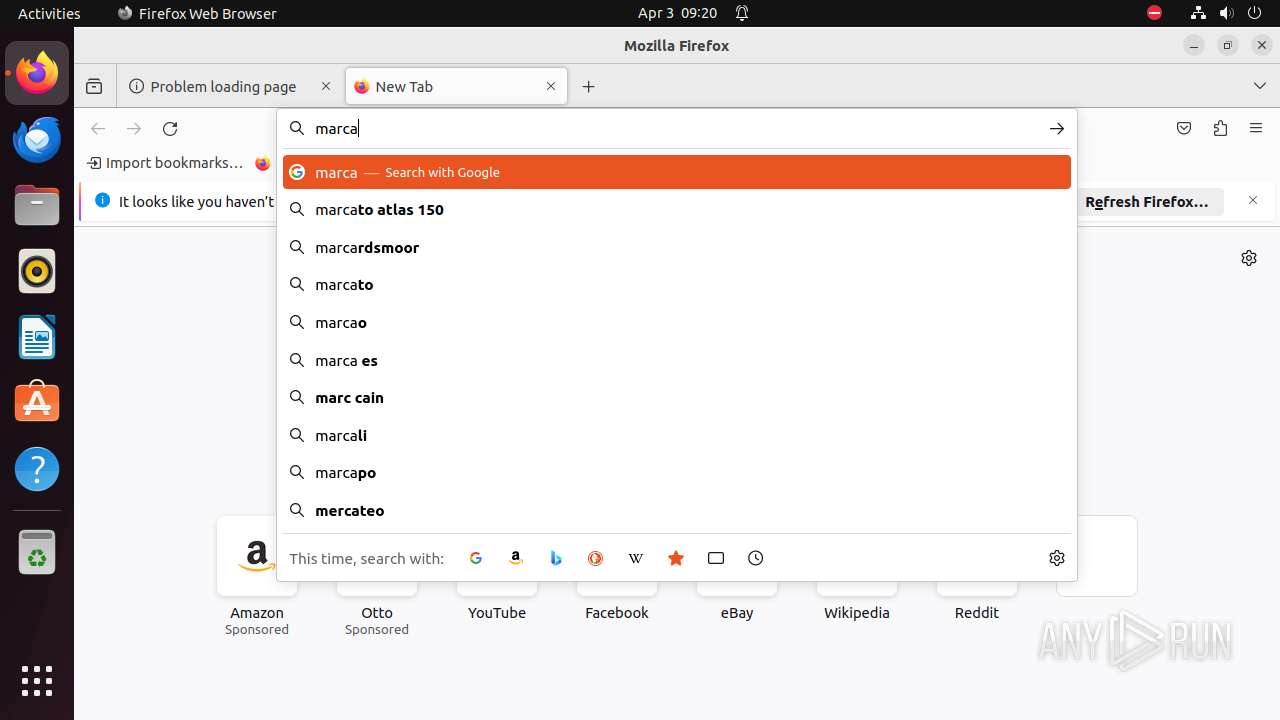The height and width of the screenshot is (720, 1280).
Task: Choose suggestion 'marcapo'
Action: [677, 473]
